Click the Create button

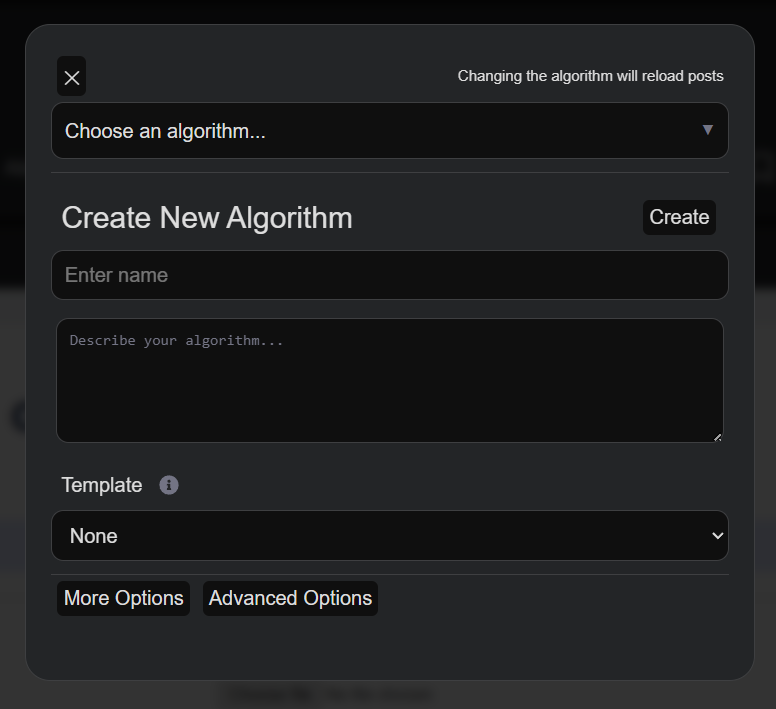pyautogui.click(x=679, y=217)
